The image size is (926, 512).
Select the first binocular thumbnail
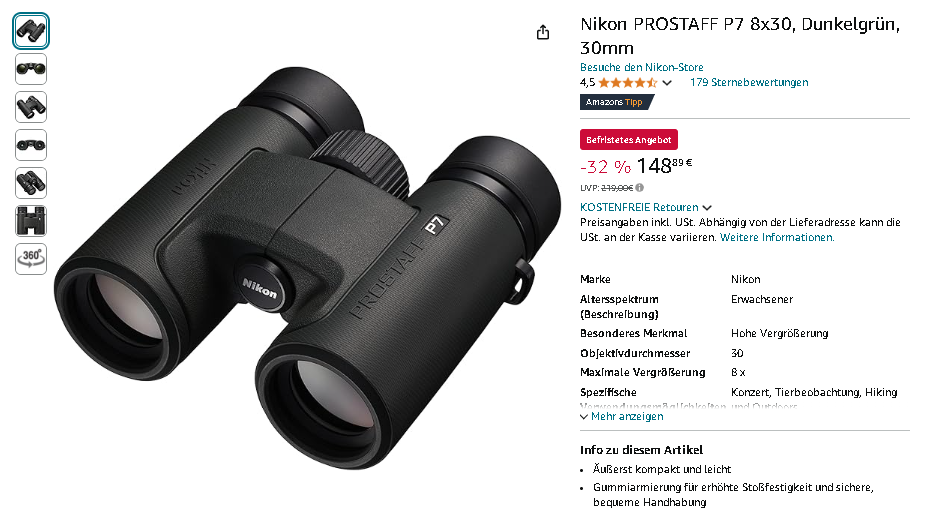(31, 31)
